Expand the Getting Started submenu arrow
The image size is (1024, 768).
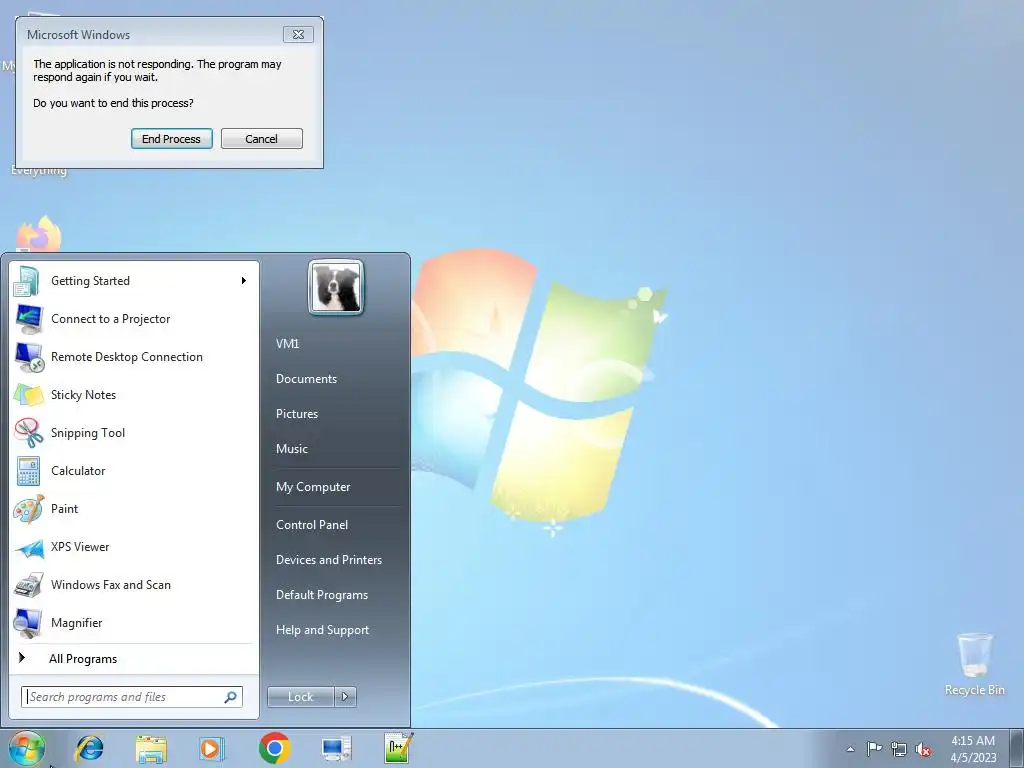[x=244, y=281]
